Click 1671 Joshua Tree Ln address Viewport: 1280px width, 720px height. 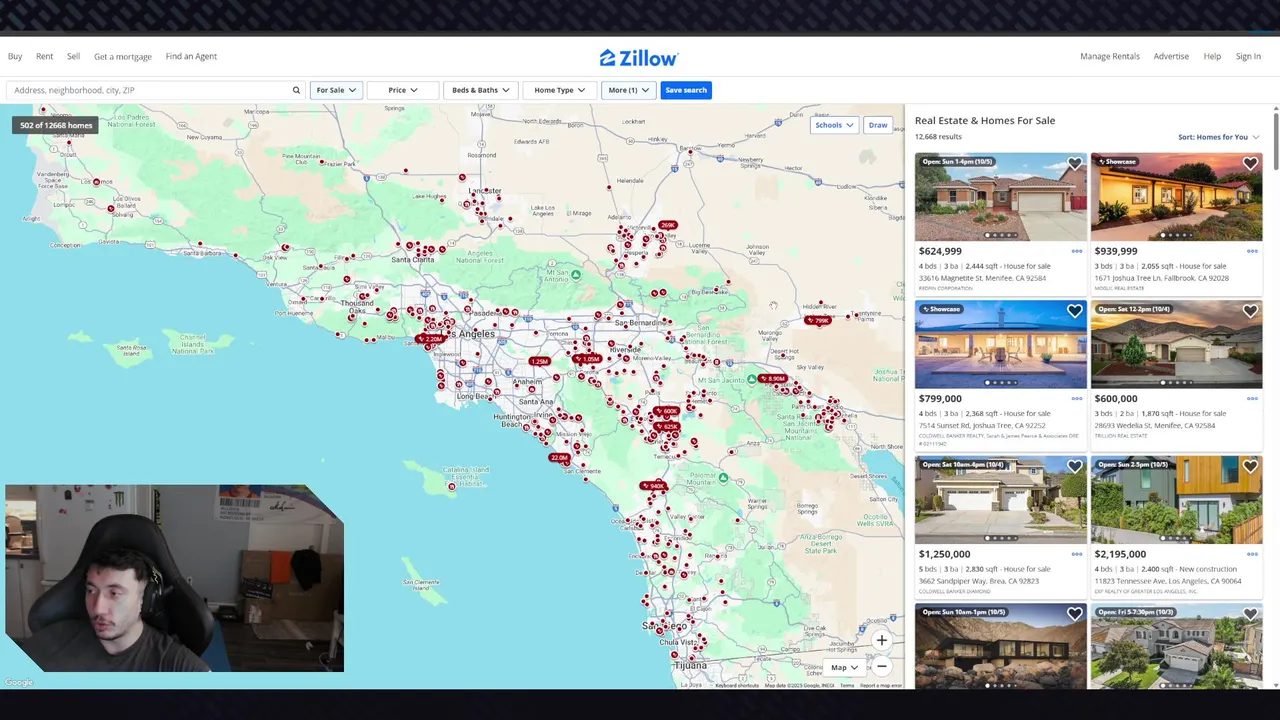tap(1161, 278)
